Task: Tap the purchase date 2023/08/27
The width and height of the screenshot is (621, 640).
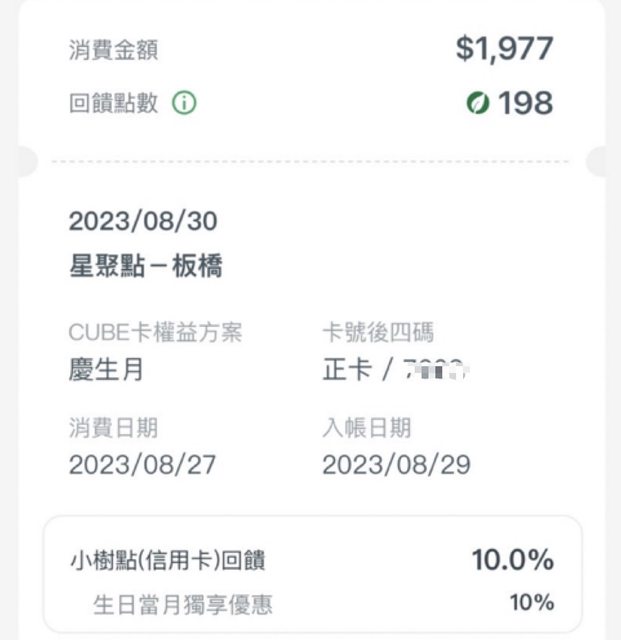Action: click(x=142, y=465)
